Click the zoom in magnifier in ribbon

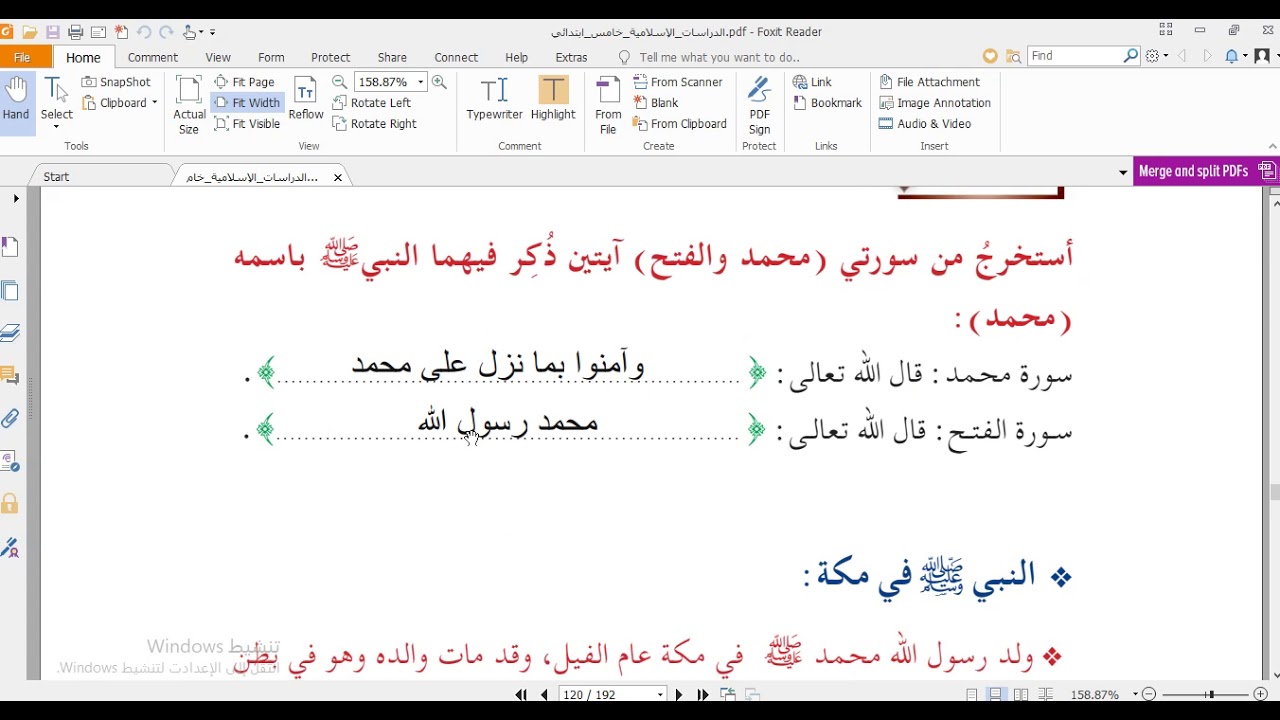pyautogui.click(x=439, y=82)
